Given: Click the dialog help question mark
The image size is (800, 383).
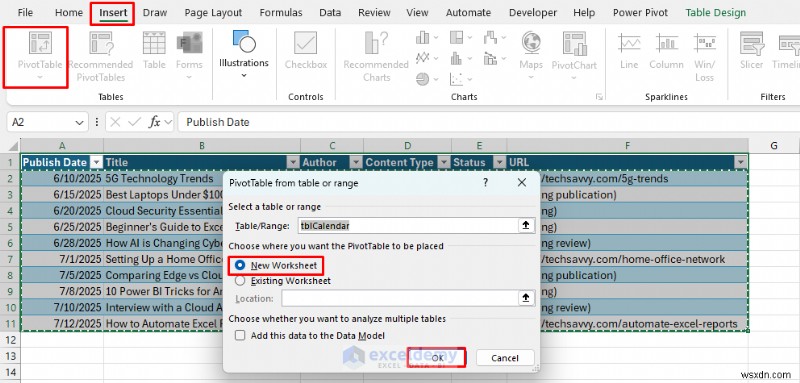Looking at the screenshot, I should tap(485, 183).
